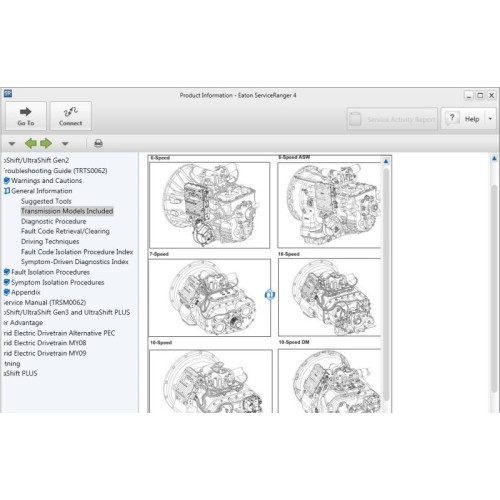Select Hybrid Electric Drivetrain Alternative PEC
Screen dimensions: 500x500
(x=59, y=333)
